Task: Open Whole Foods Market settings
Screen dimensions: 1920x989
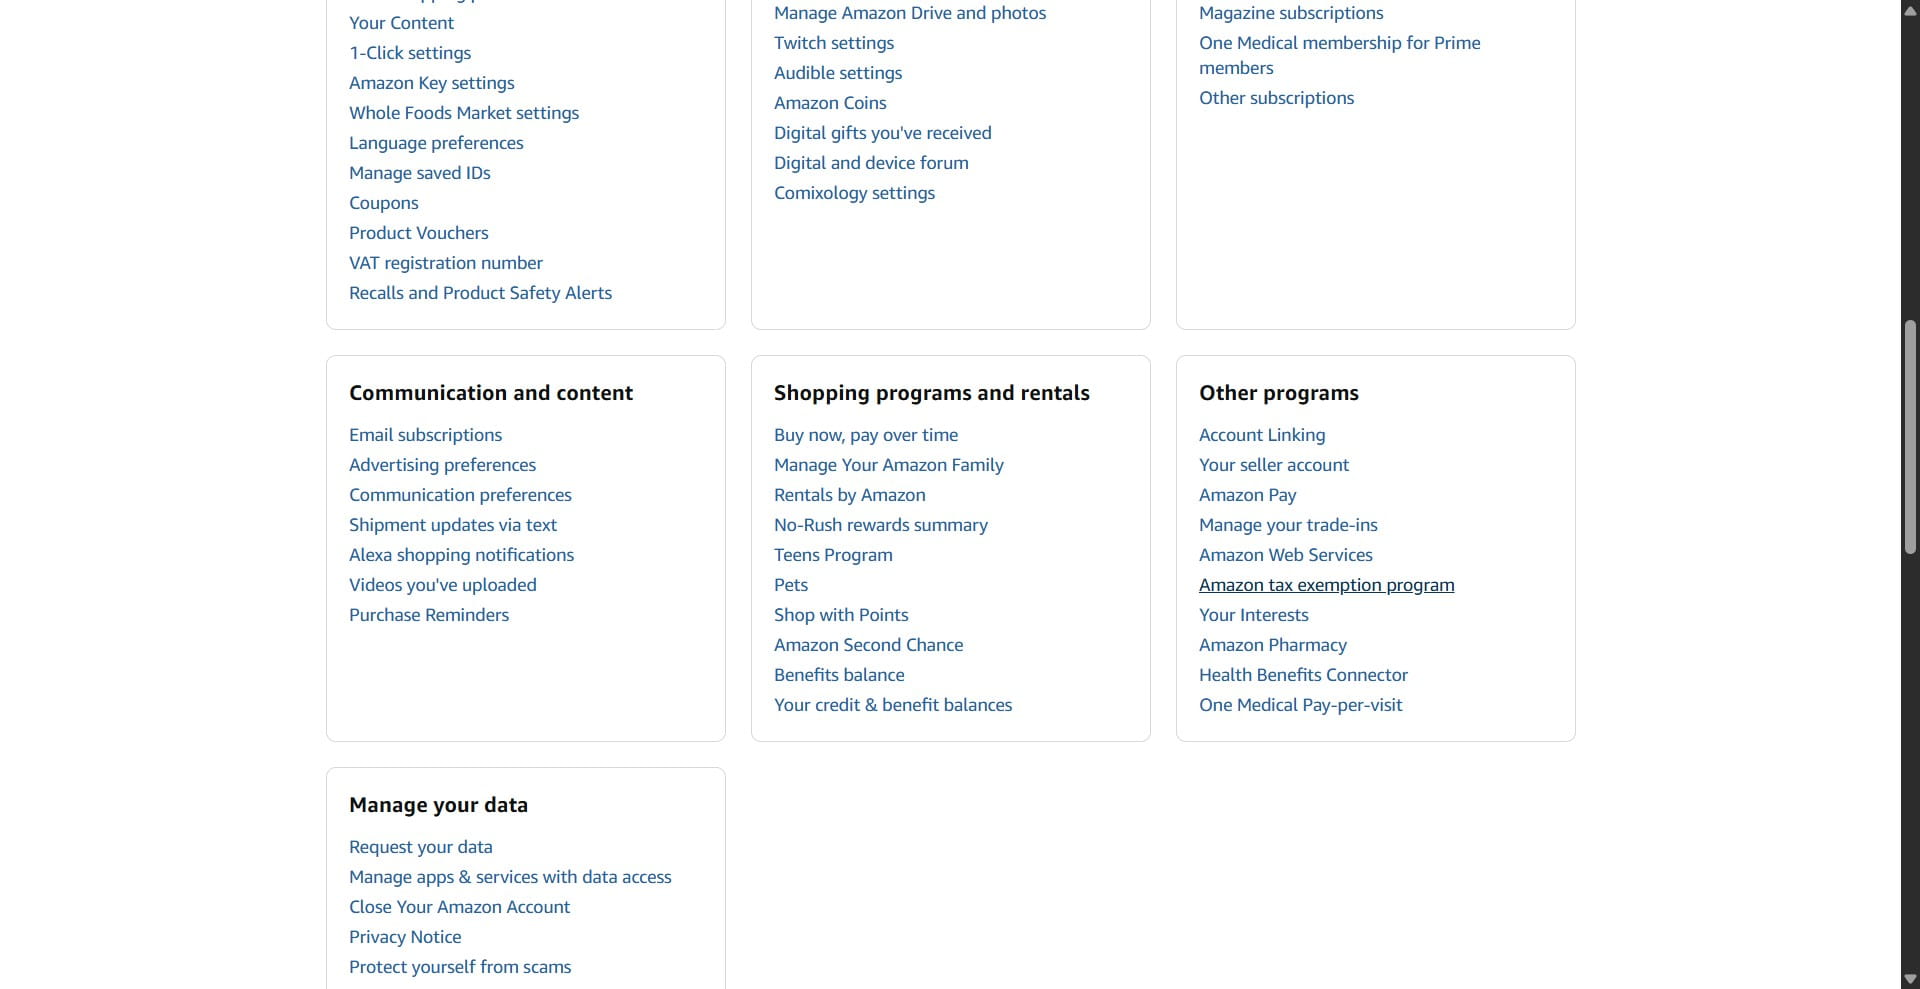Action: [464, 113]
